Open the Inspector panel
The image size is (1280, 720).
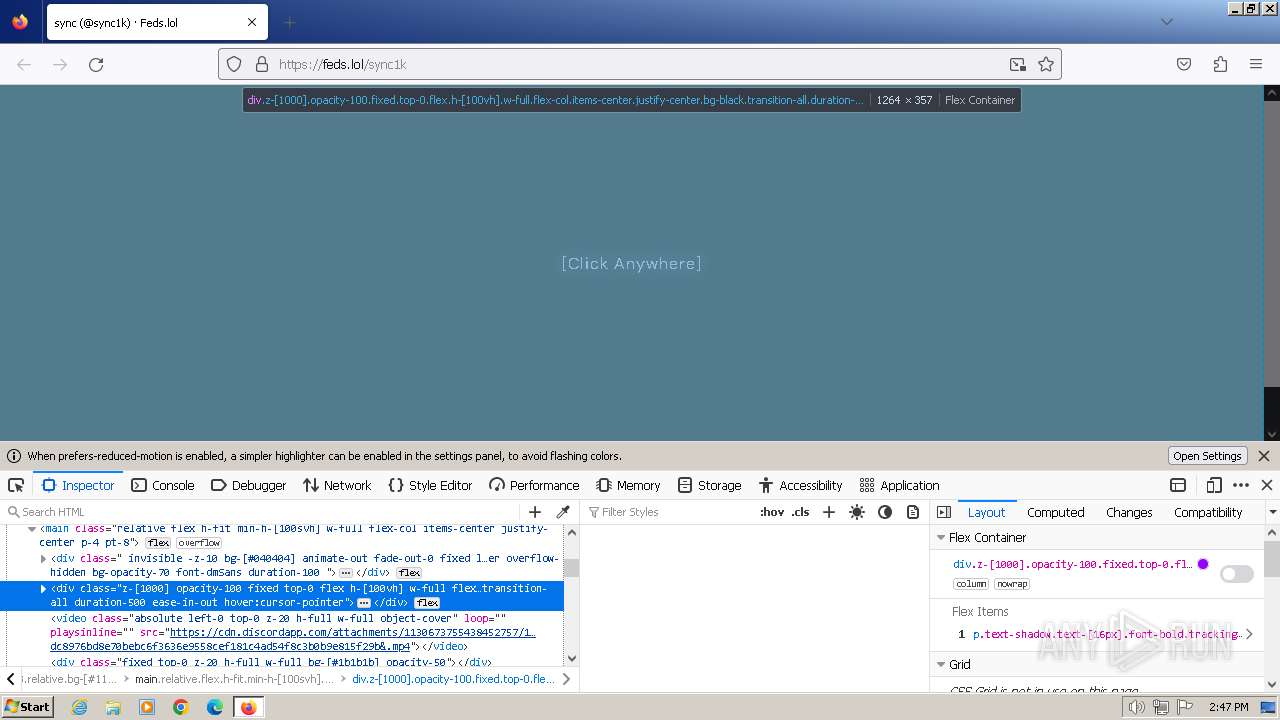[78, 485]
